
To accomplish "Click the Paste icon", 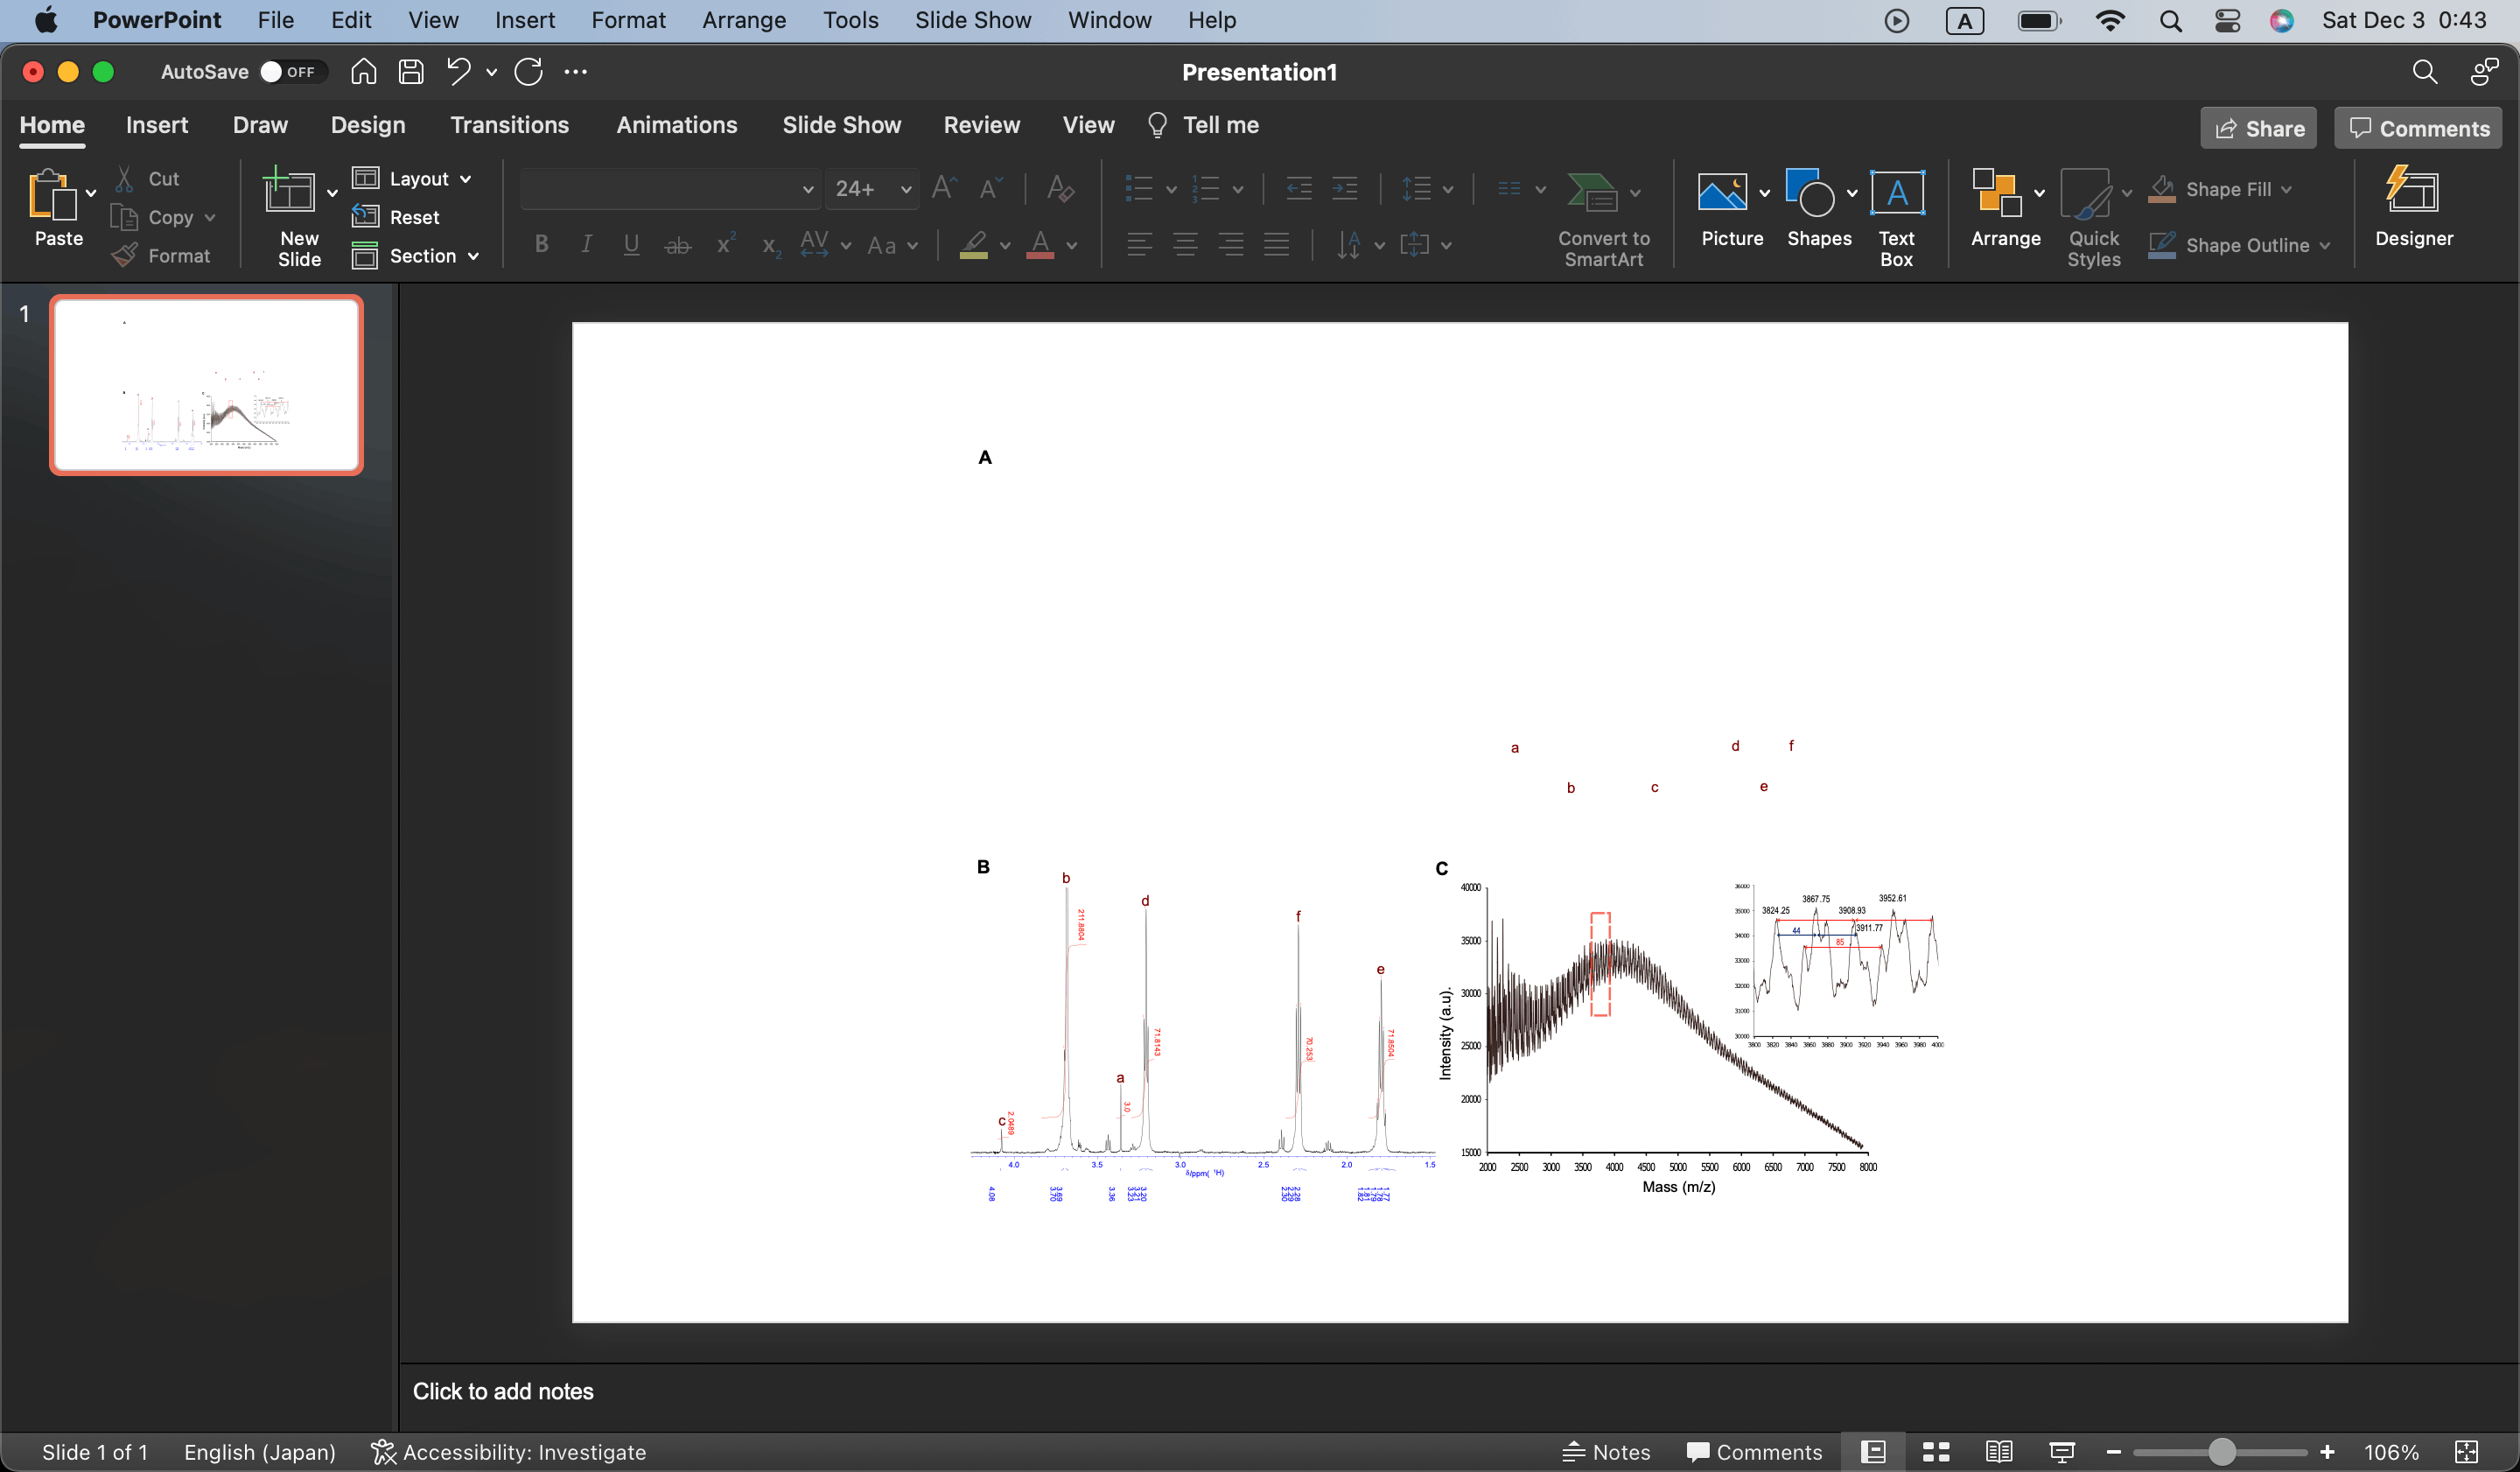I will [52, 193].
